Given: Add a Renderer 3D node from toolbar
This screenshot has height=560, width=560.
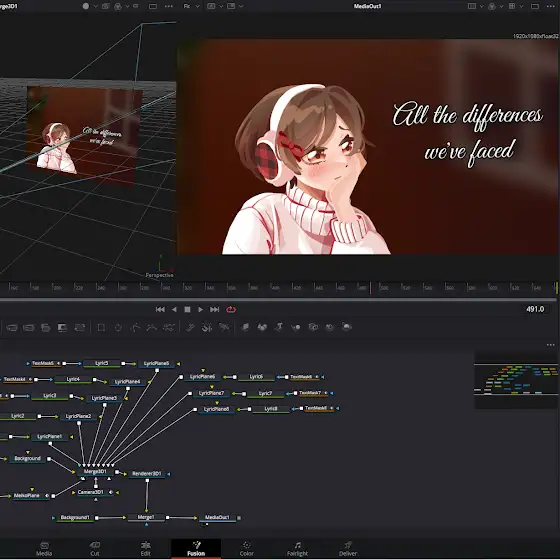Looking at the screenshot, I should [x=346, y=327].
